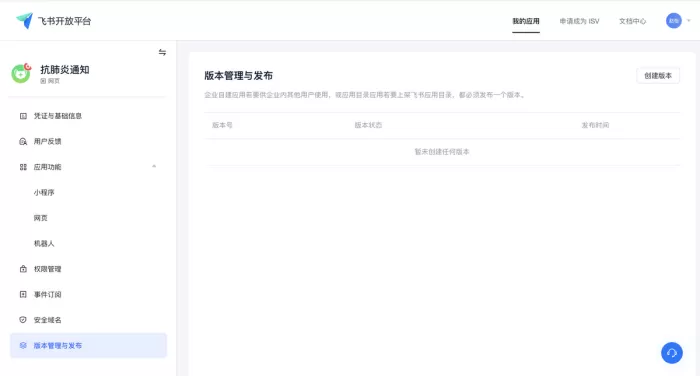Click the 用户反馈 sidebar icon
700x376 pixels.
tap(23, 142)
